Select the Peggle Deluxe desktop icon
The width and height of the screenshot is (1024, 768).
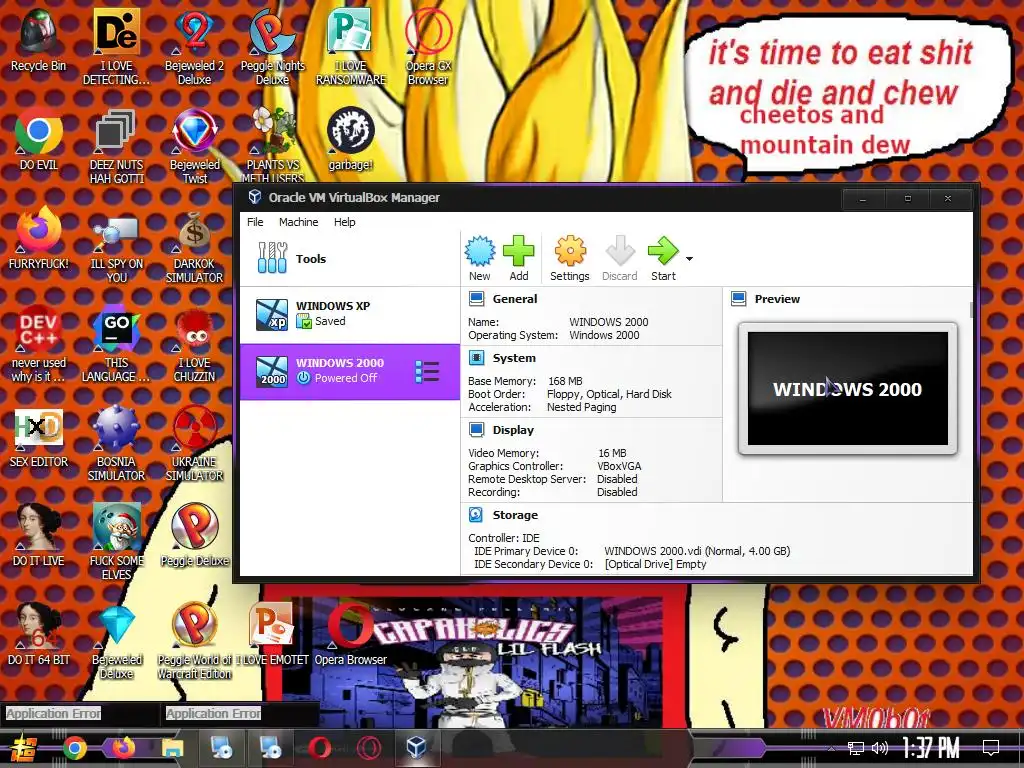coord(195,534)
